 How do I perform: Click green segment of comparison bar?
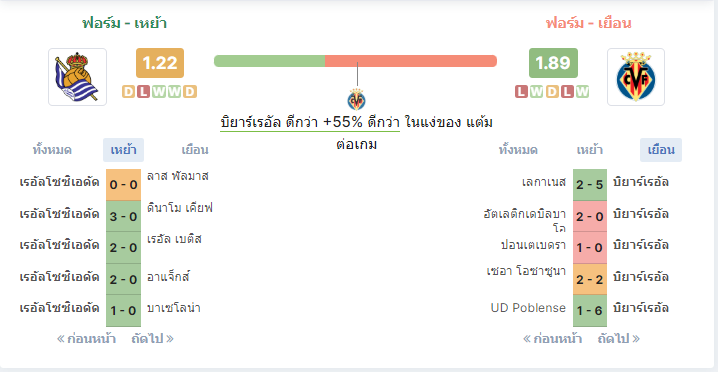pos(270,61)
